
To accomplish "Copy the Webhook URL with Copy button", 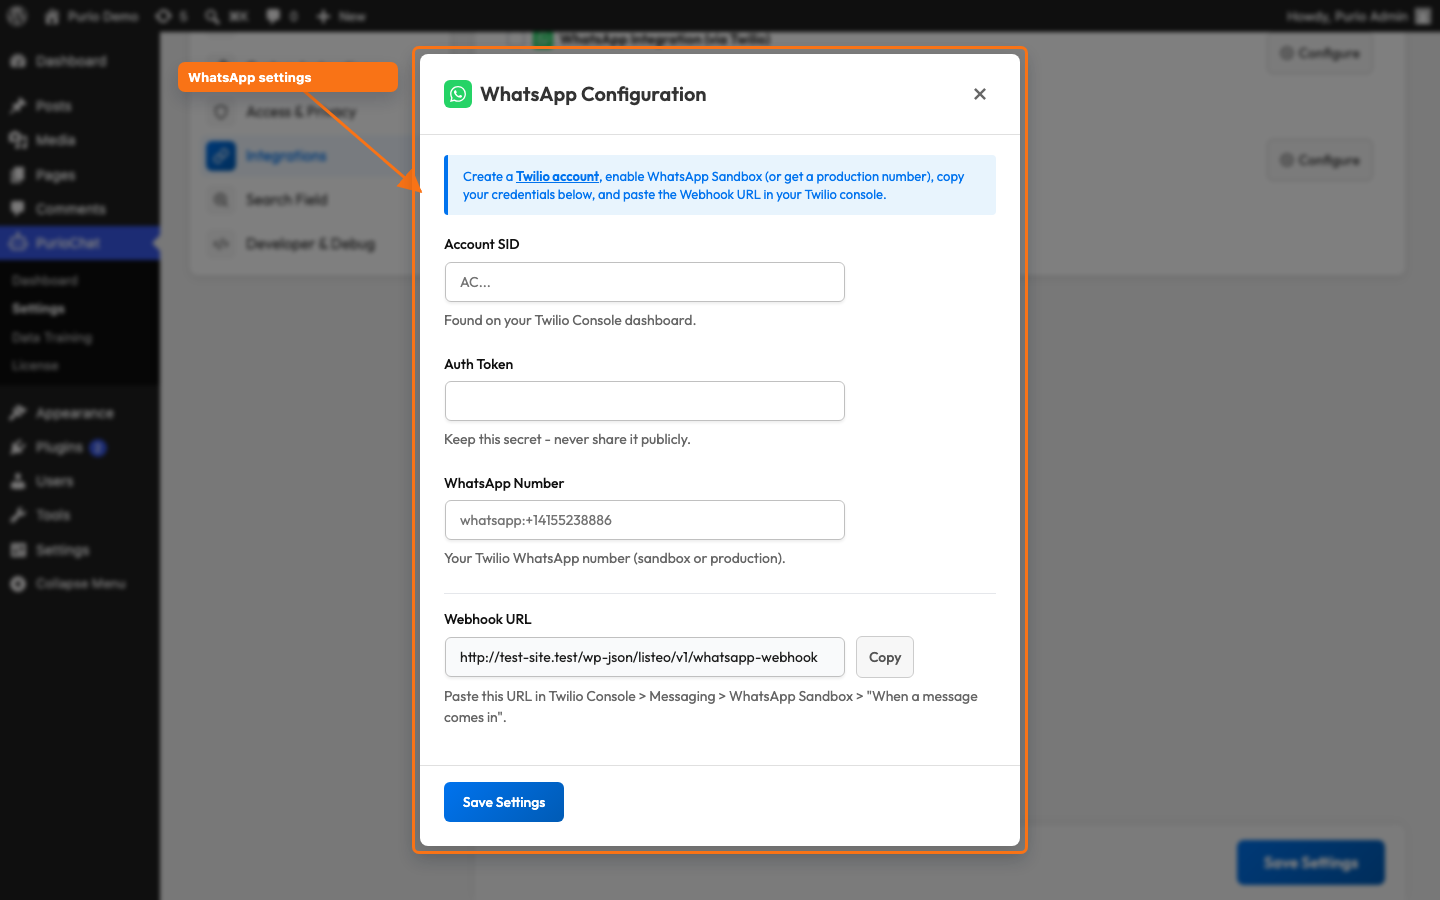I will point(885,657).
